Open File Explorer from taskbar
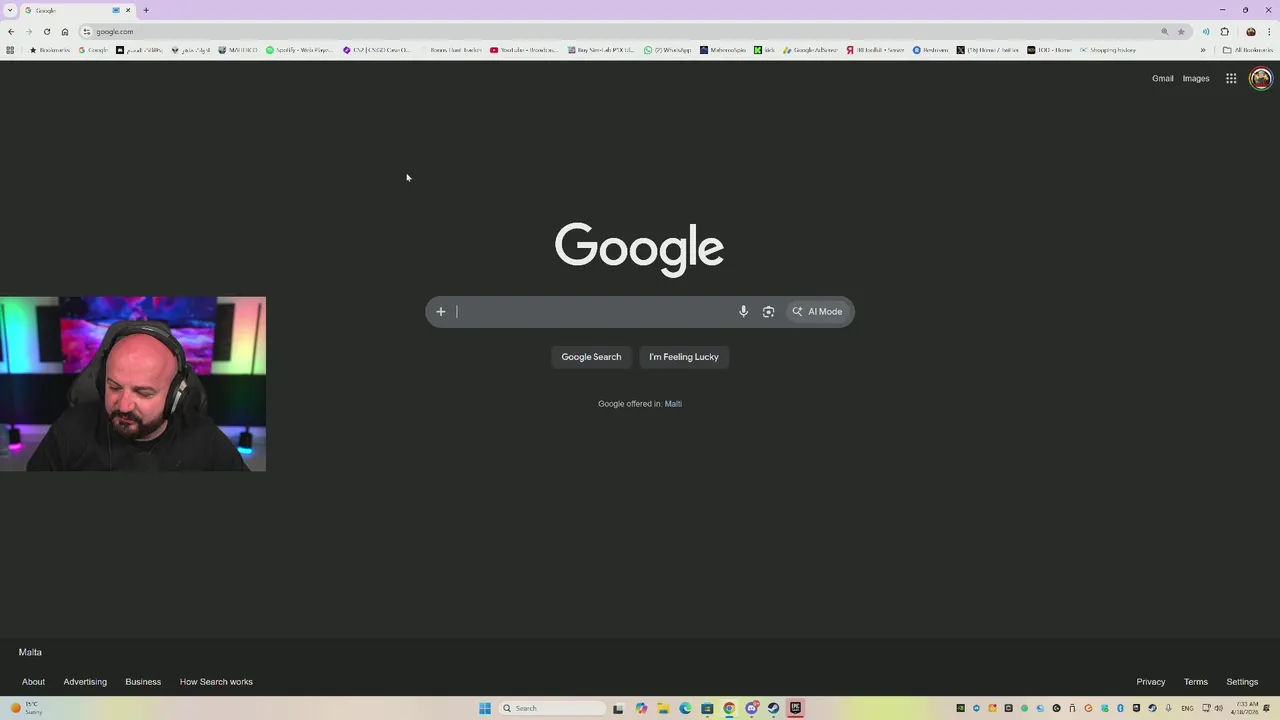 663,708
